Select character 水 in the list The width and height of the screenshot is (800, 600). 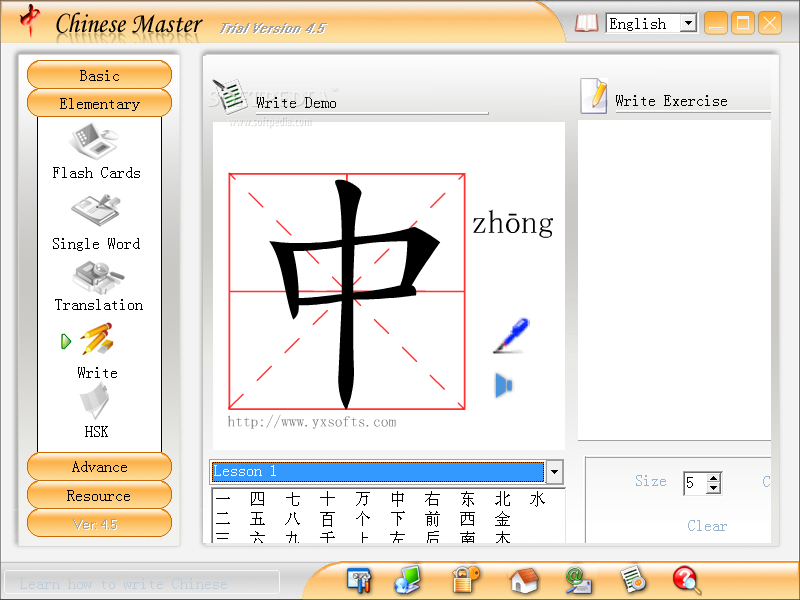[x=537, y=499]
